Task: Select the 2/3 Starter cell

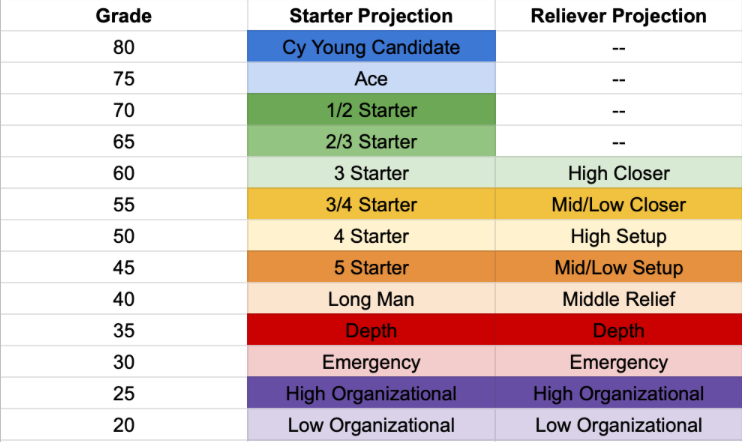Action: point(371,142)
